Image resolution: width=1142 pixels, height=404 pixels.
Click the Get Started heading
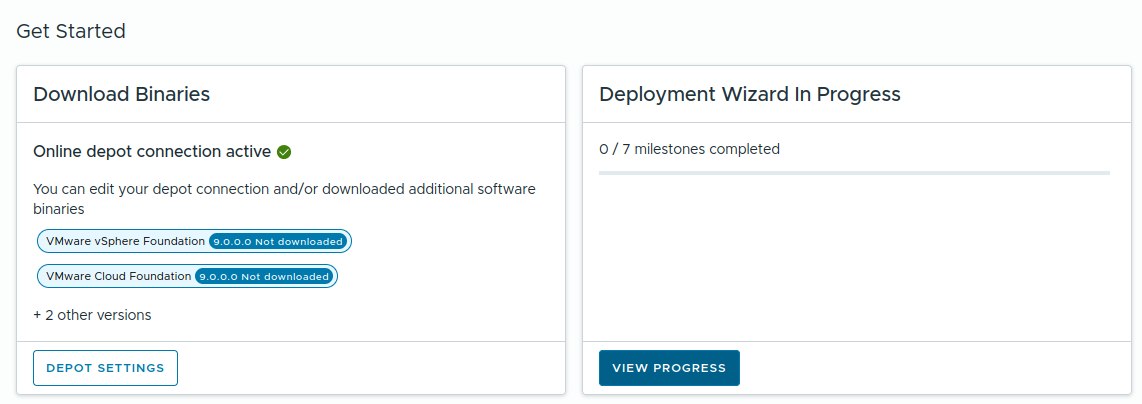pos(71,31)
